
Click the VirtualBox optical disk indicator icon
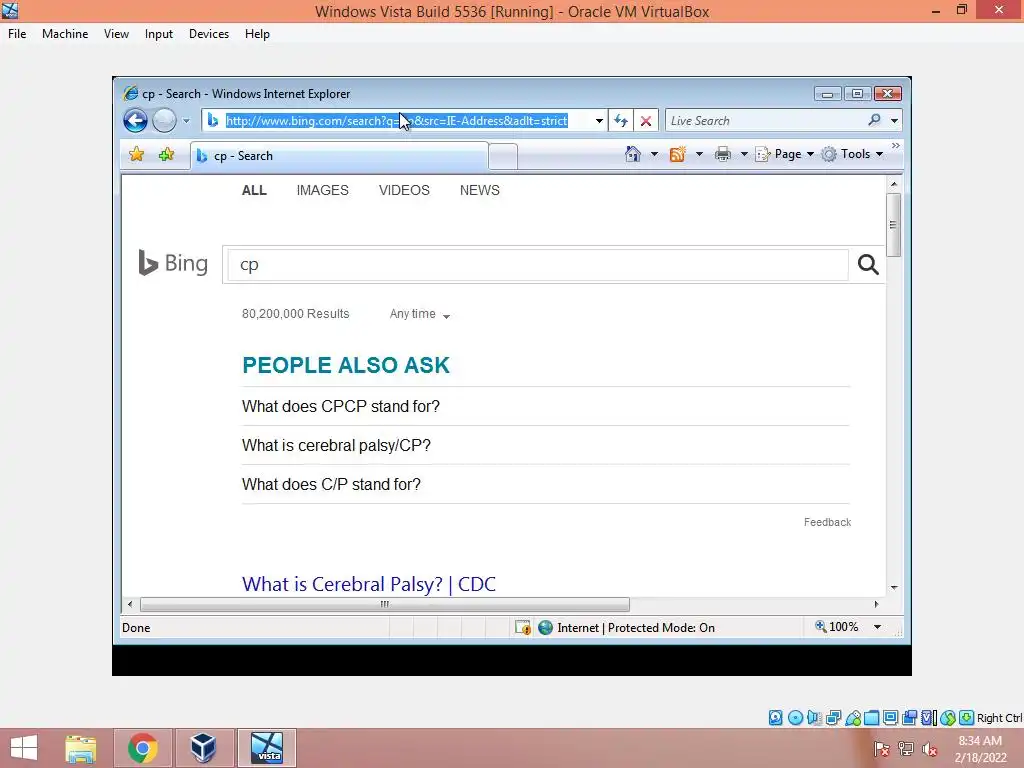tap(795, 718)
